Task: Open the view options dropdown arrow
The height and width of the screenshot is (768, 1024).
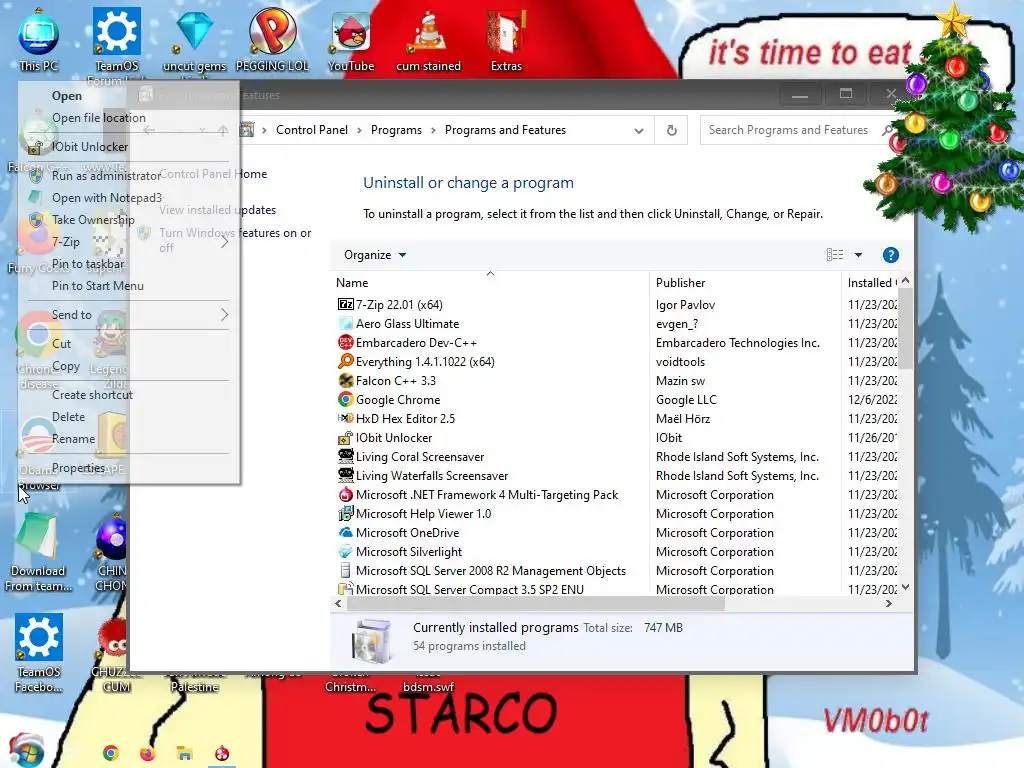Action: (858, 255)
